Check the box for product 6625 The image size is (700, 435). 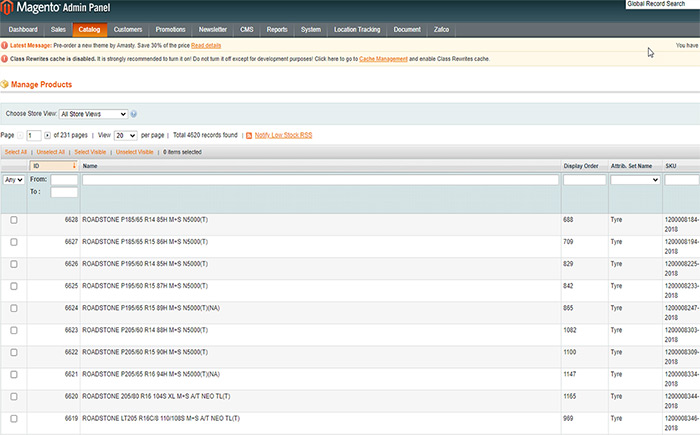coord(14,286)
